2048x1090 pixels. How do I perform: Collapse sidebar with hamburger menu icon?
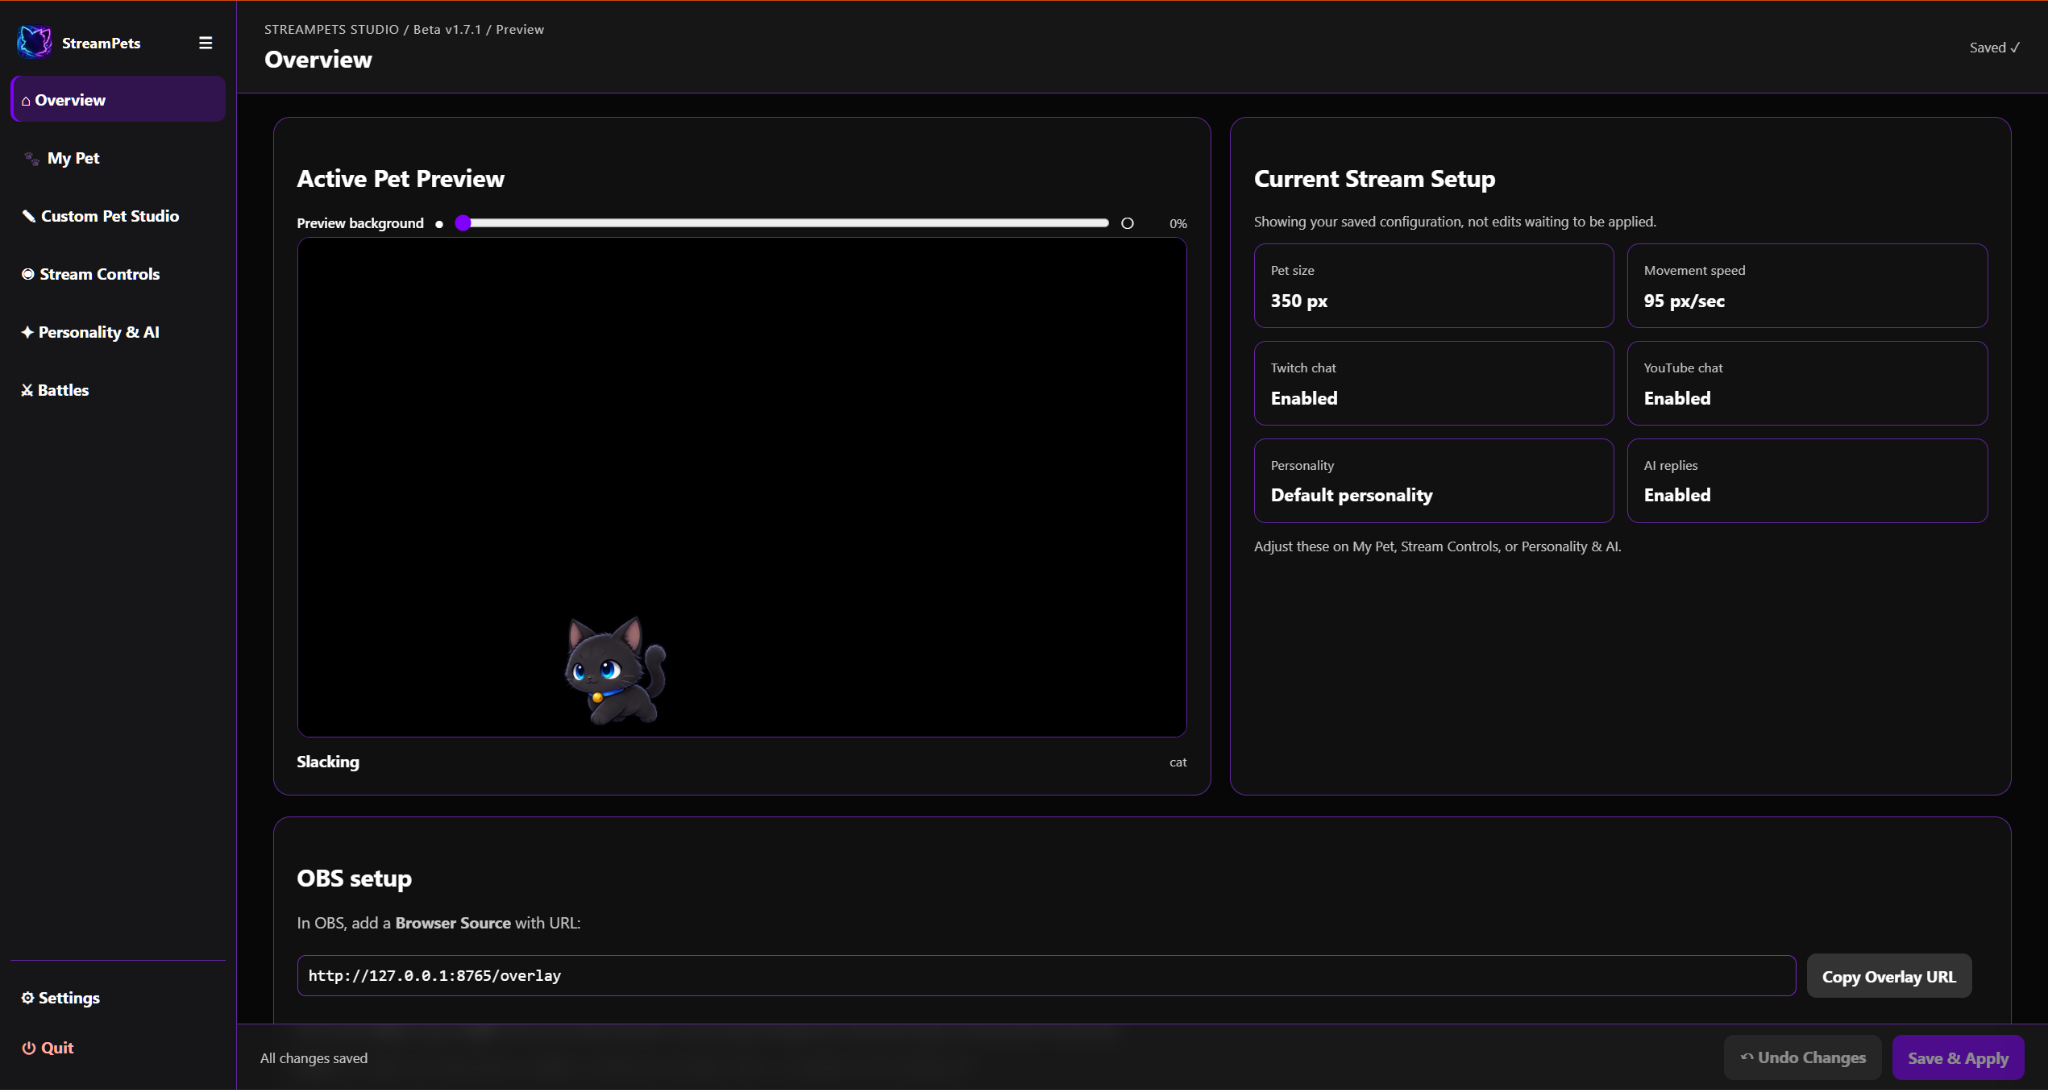[x=205, y=43]
